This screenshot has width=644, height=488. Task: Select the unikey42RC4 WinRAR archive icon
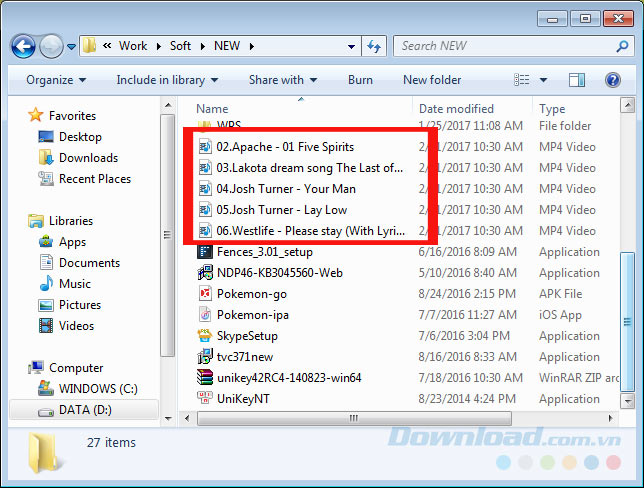(205, 378)
